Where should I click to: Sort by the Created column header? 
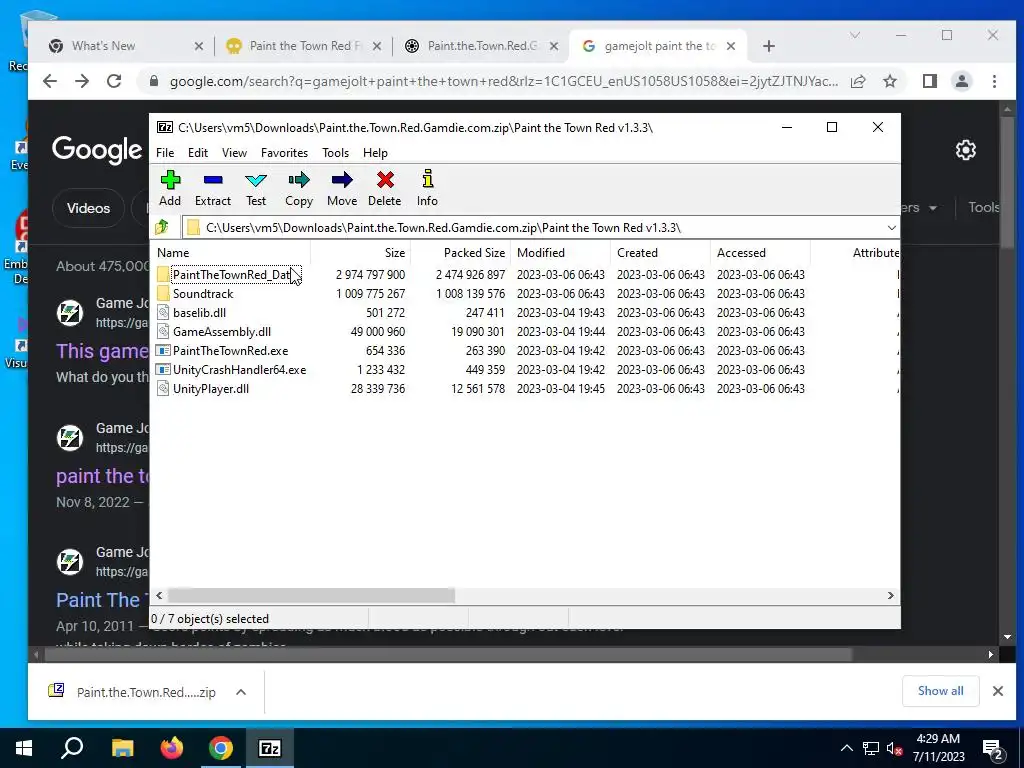pos(660,253)
